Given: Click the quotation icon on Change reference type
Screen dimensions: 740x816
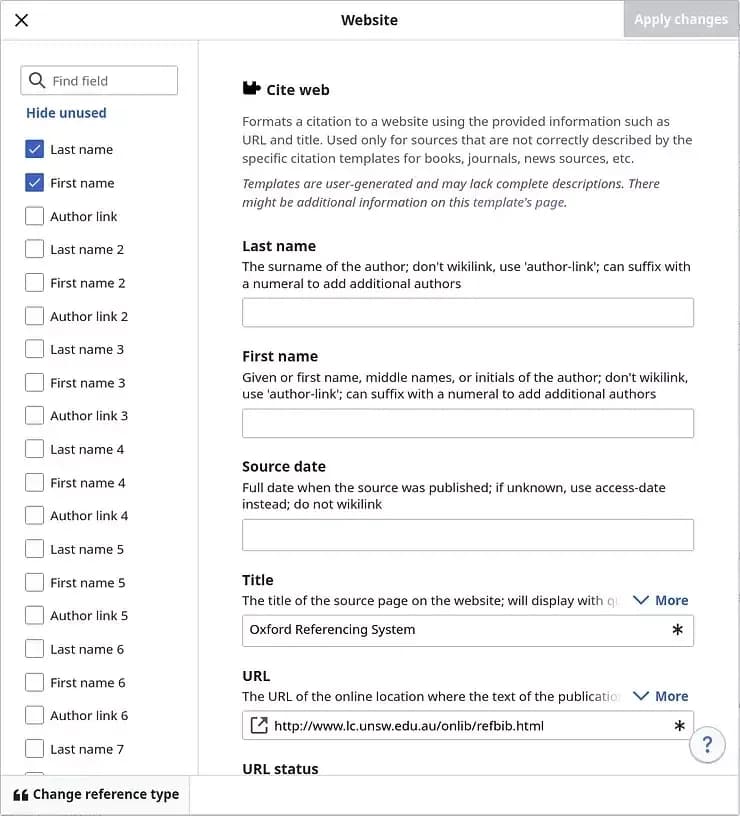Looking at the screenshot, I should 22,794.
